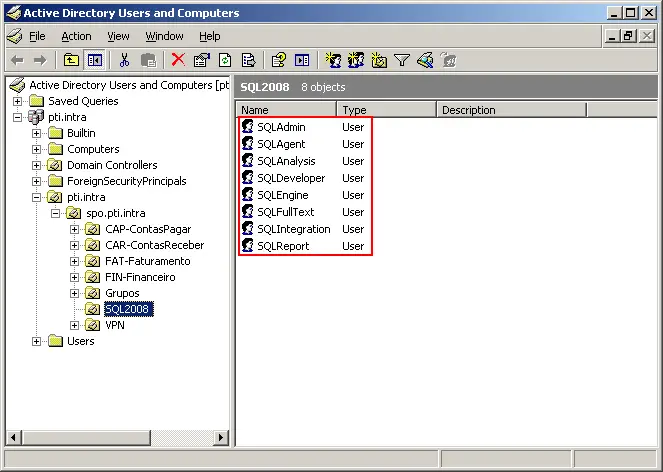Viewport: 663px width, 472px height.
Task: Click the MMC icon left of File menu
Action: point(15,36)
